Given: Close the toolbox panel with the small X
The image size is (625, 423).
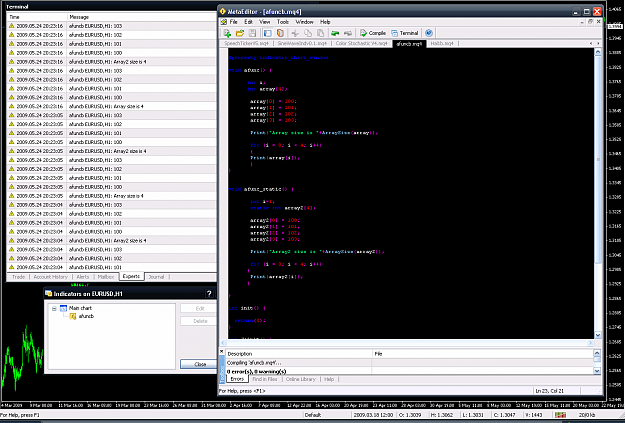Looking at the screenshot, I should pyautogui.click(x=222, y=352).
